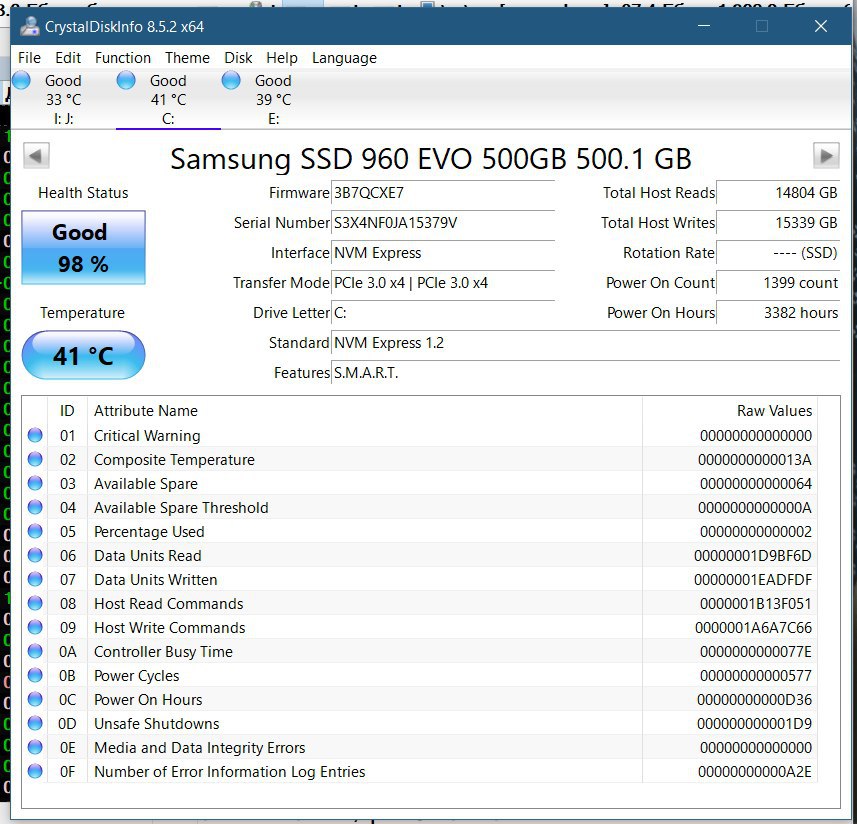This screenshot has height=824, width=857.
Task: Select the I: J: disk tab
Action: click(x=63, y=99)
